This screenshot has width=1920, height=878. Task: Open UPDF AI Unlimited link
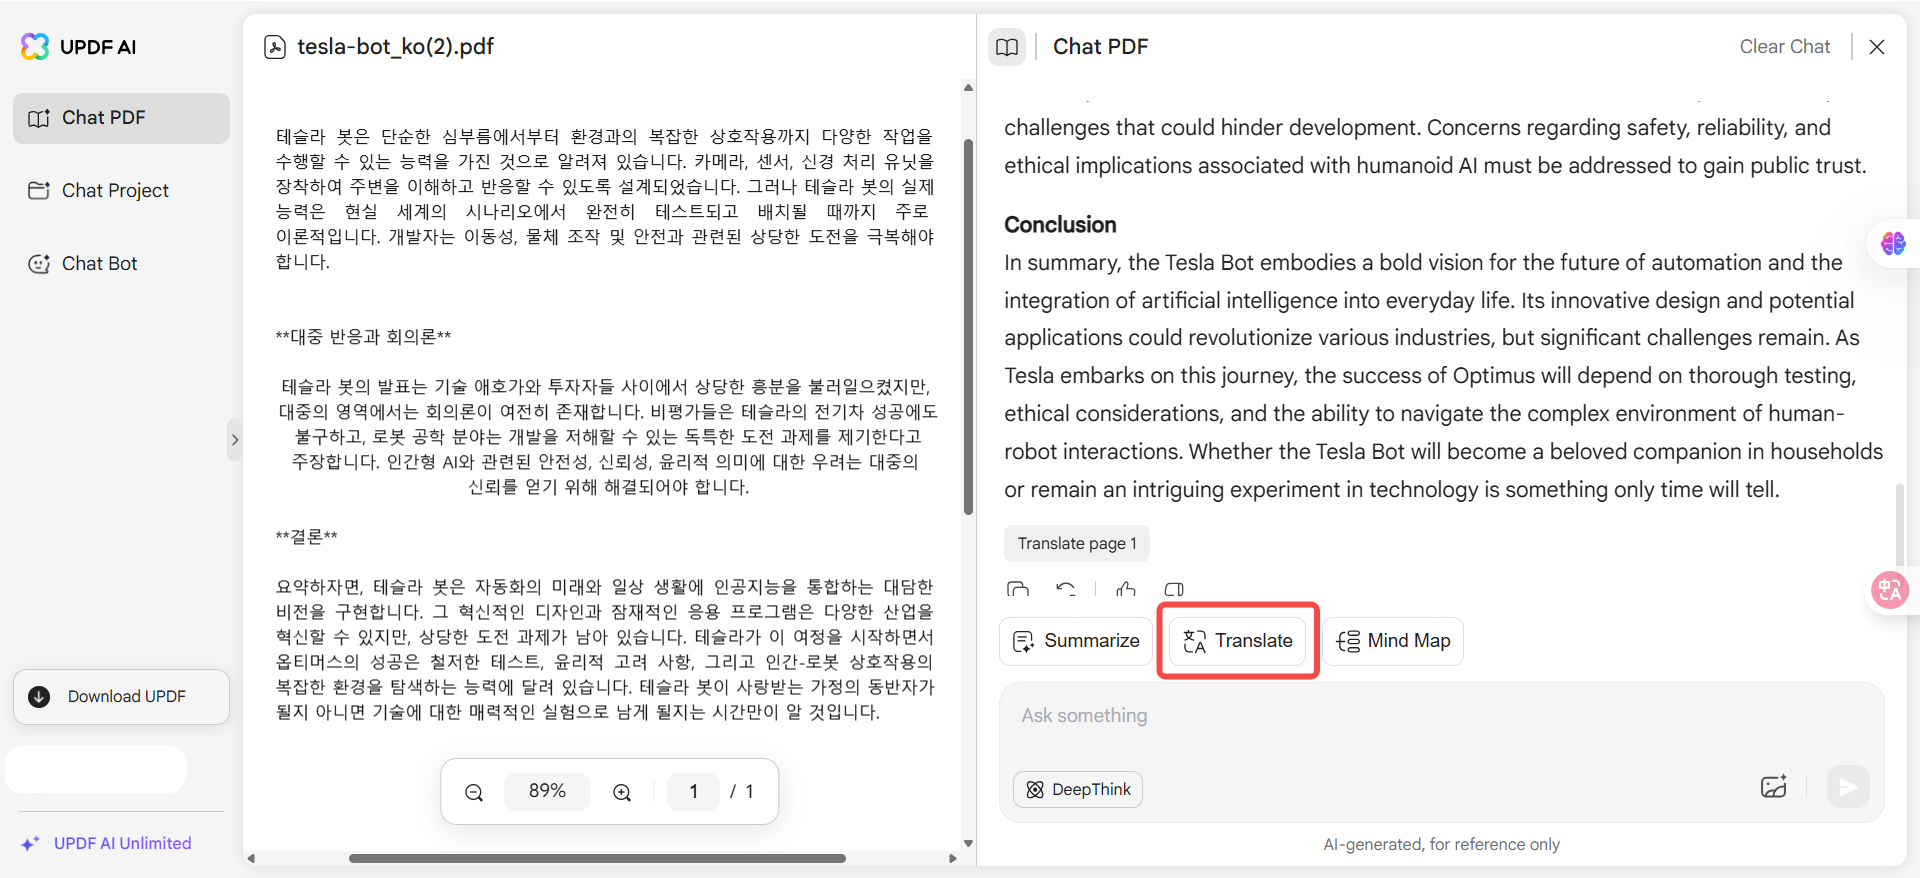pyautogui.click(x=106, y=843)
